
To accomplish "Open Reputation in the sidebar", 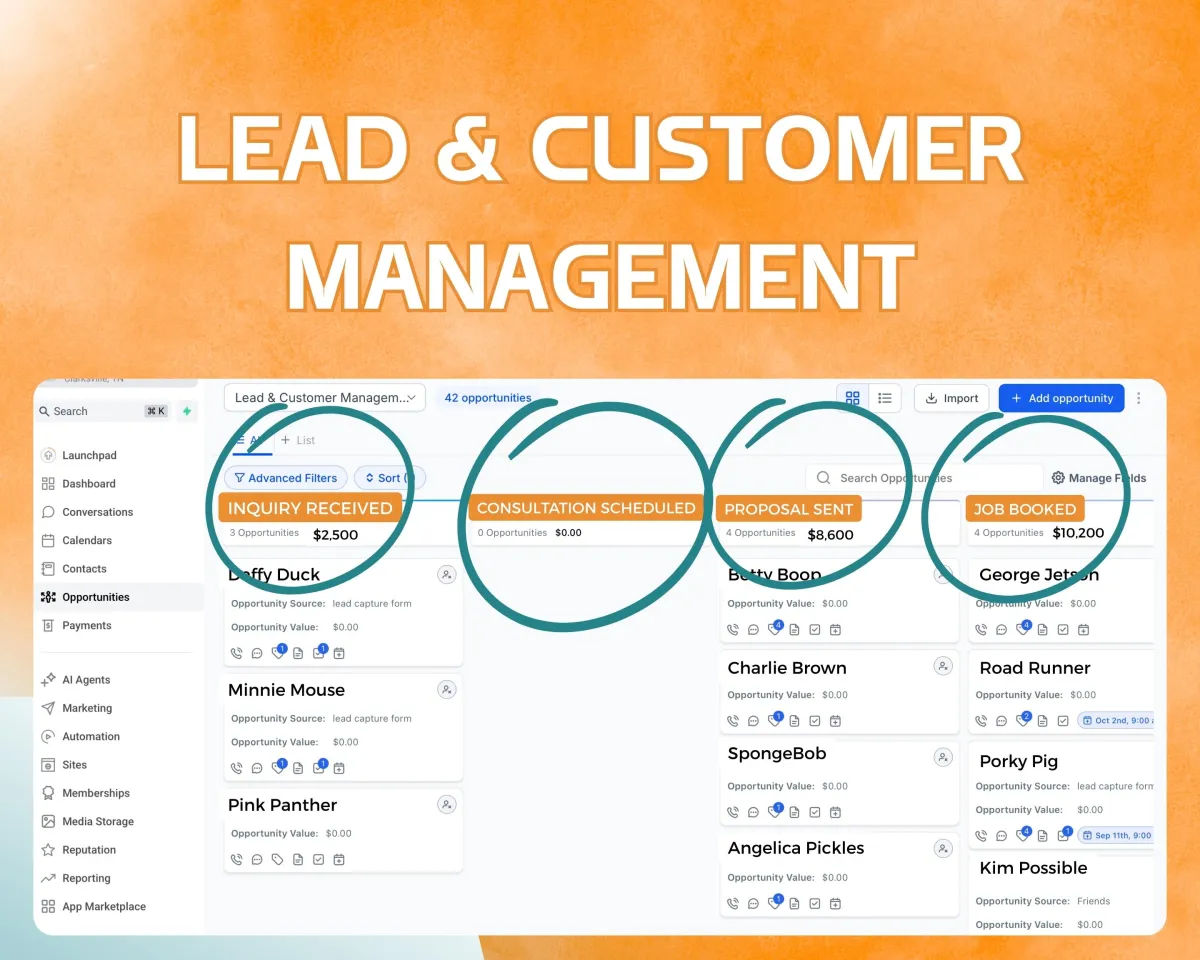I will pos(89,850).
